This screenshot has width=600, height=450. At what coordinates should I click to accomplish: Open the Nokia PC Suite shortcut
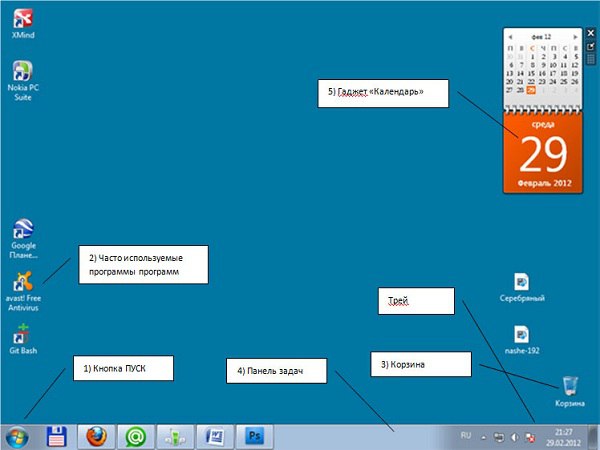23,81
